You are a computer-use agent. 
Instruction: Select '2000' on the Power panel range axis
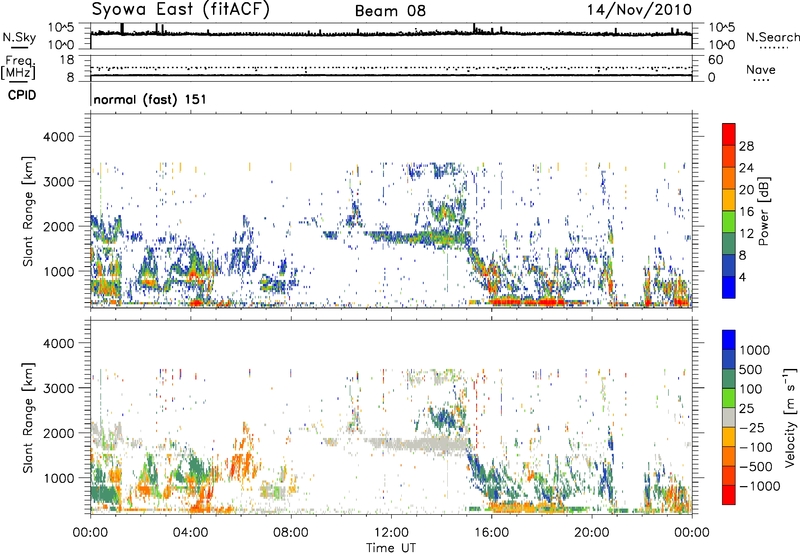[58, 226]
